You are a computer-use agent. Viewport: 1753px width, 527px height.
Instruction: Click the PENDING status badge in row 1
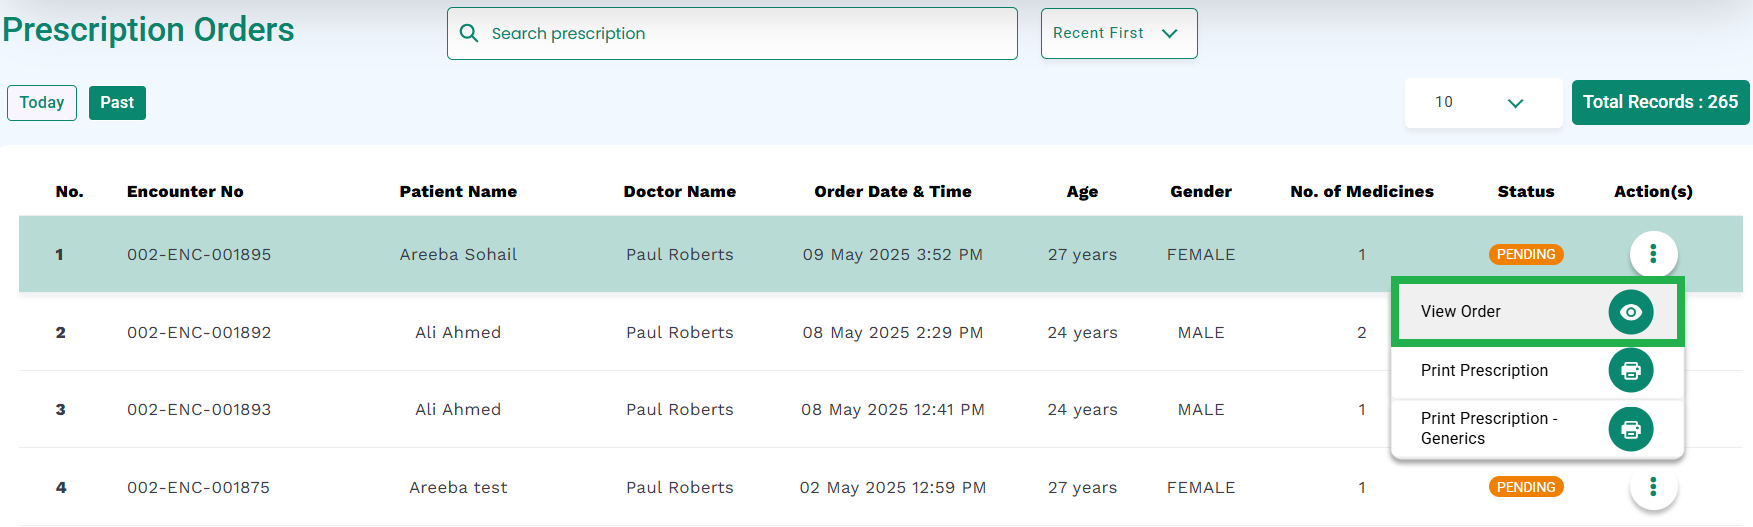(x=1526, y=254)
